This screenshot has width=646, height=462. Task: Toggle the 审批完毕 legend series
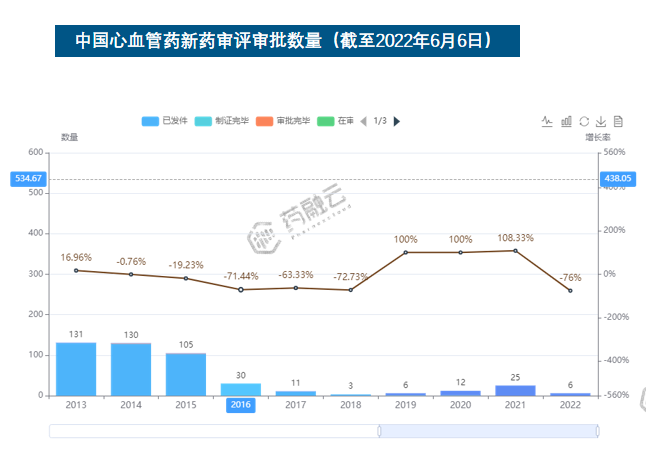click(x=283, y=121)
